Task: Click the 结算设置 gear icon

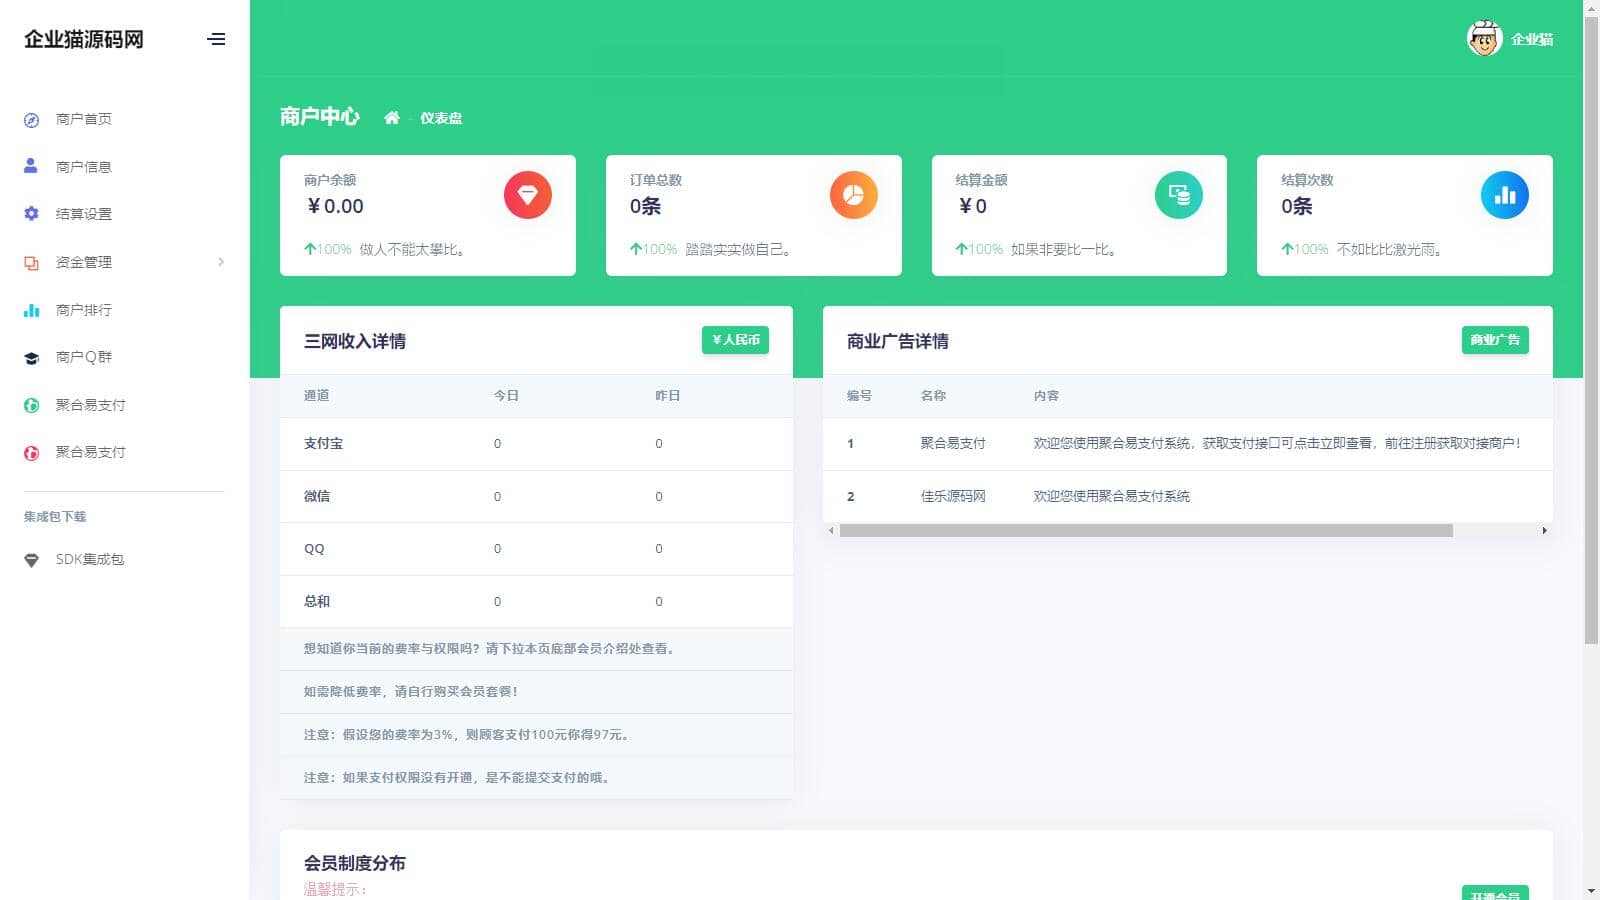Action: click(x=31, y=214)
